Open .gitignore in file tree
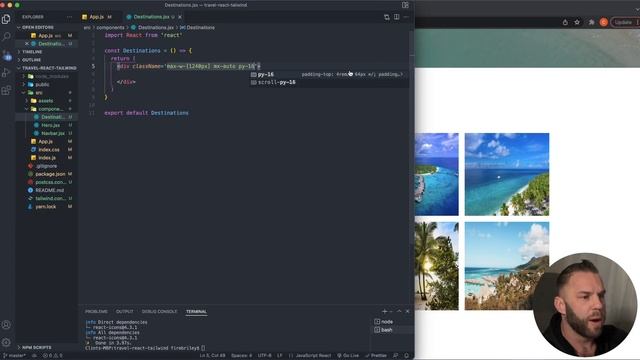This screenshot has width=640, height=360. [46, 166]
